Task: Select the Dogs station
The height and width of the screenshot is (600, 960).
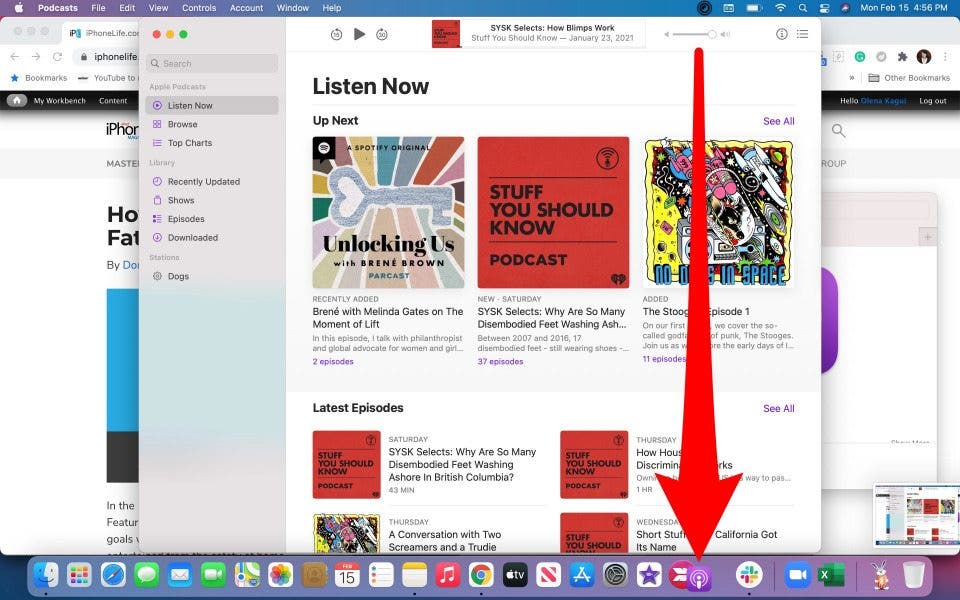Action: tap(178, 276)
